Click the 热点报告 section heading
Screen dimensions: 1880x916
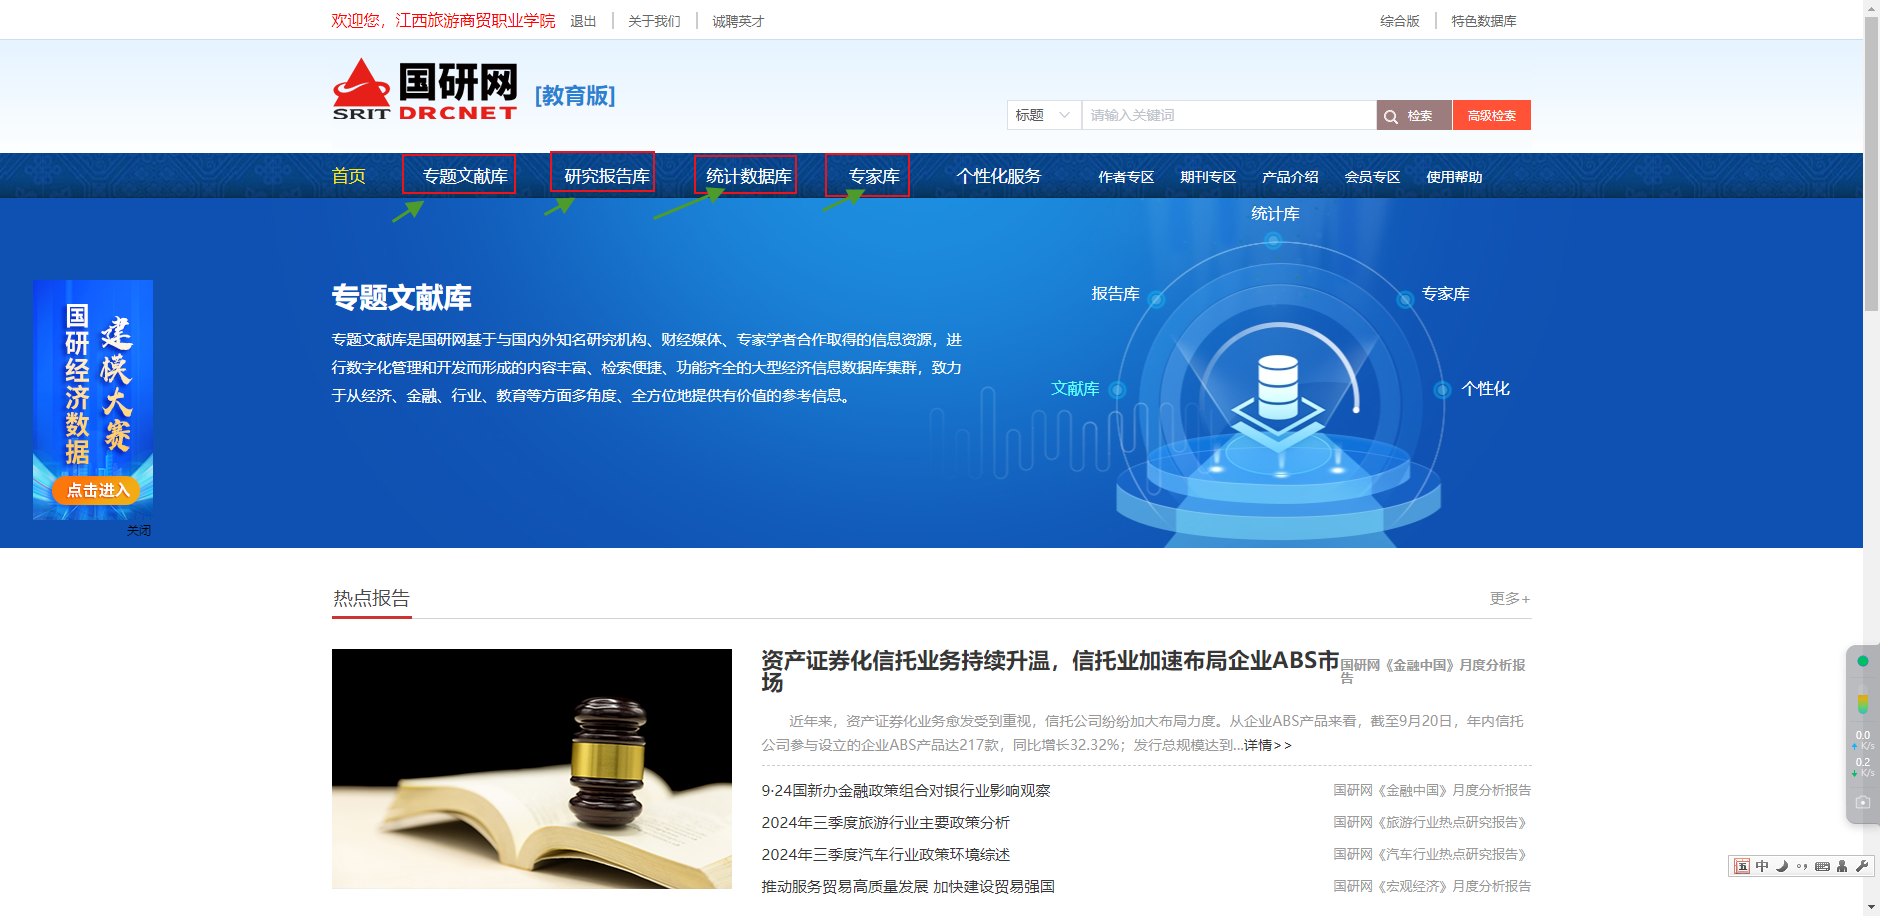[371, 598]
